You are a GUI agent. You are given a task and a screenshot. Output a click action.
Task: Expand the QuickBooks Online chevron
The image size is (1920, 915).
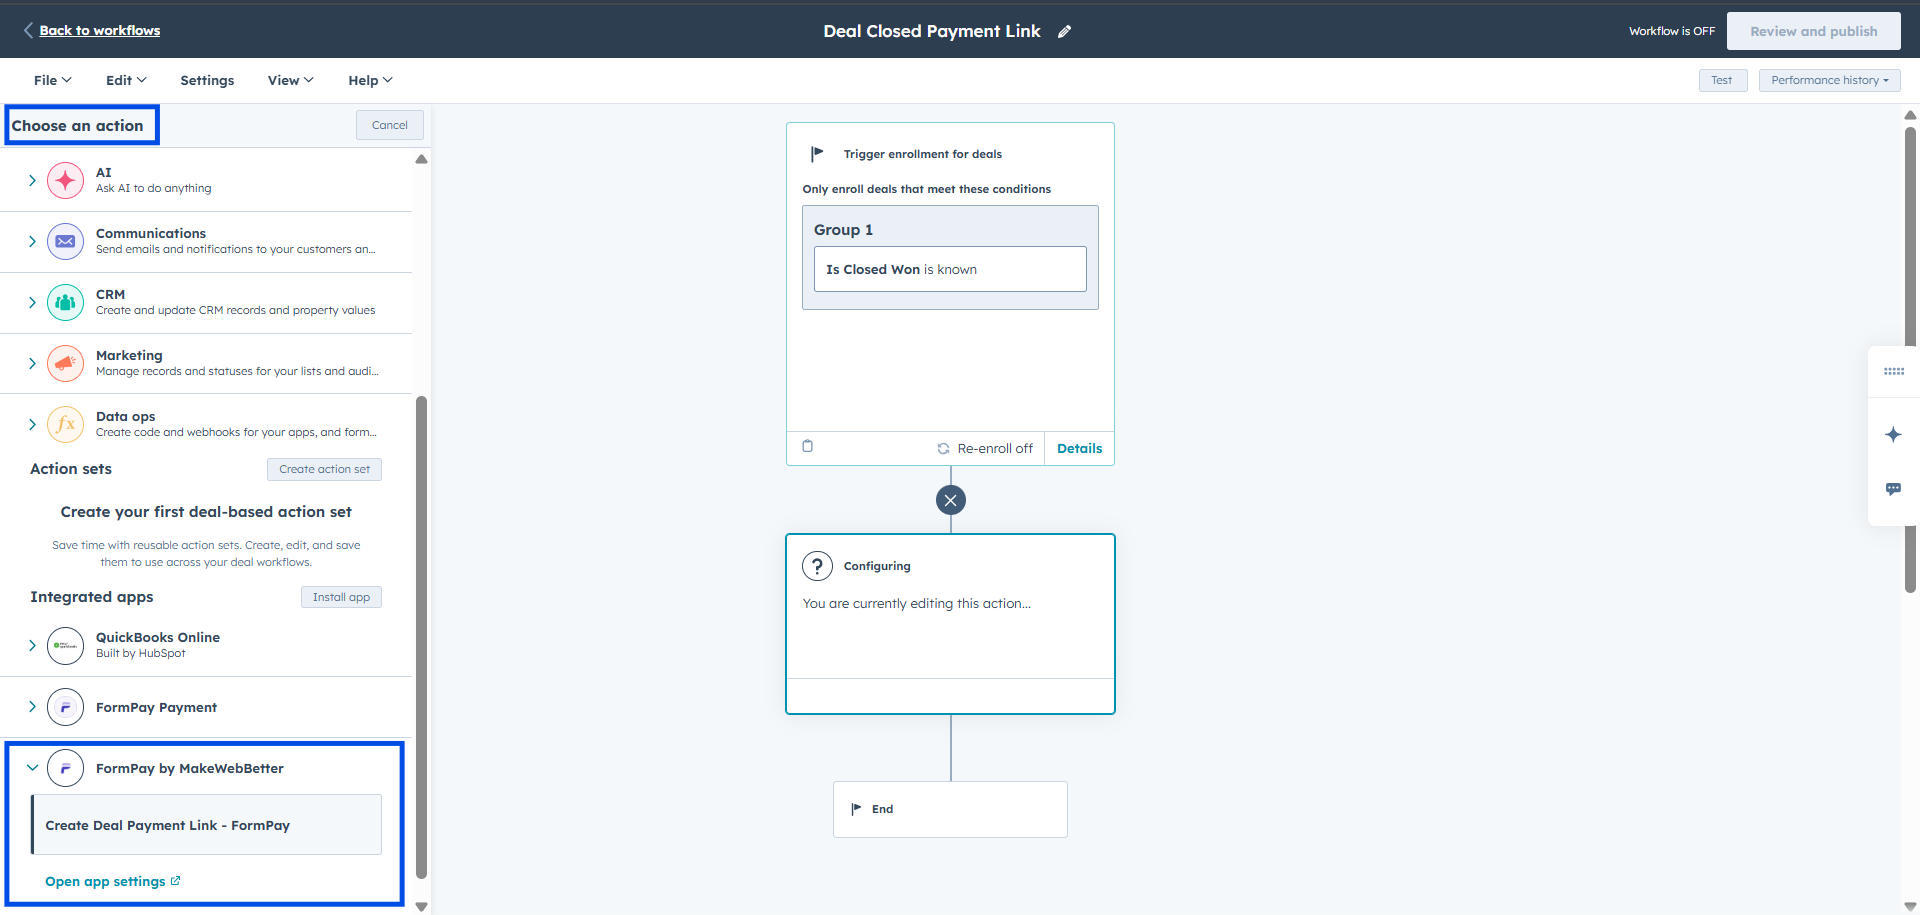click(x=32, y=645)
